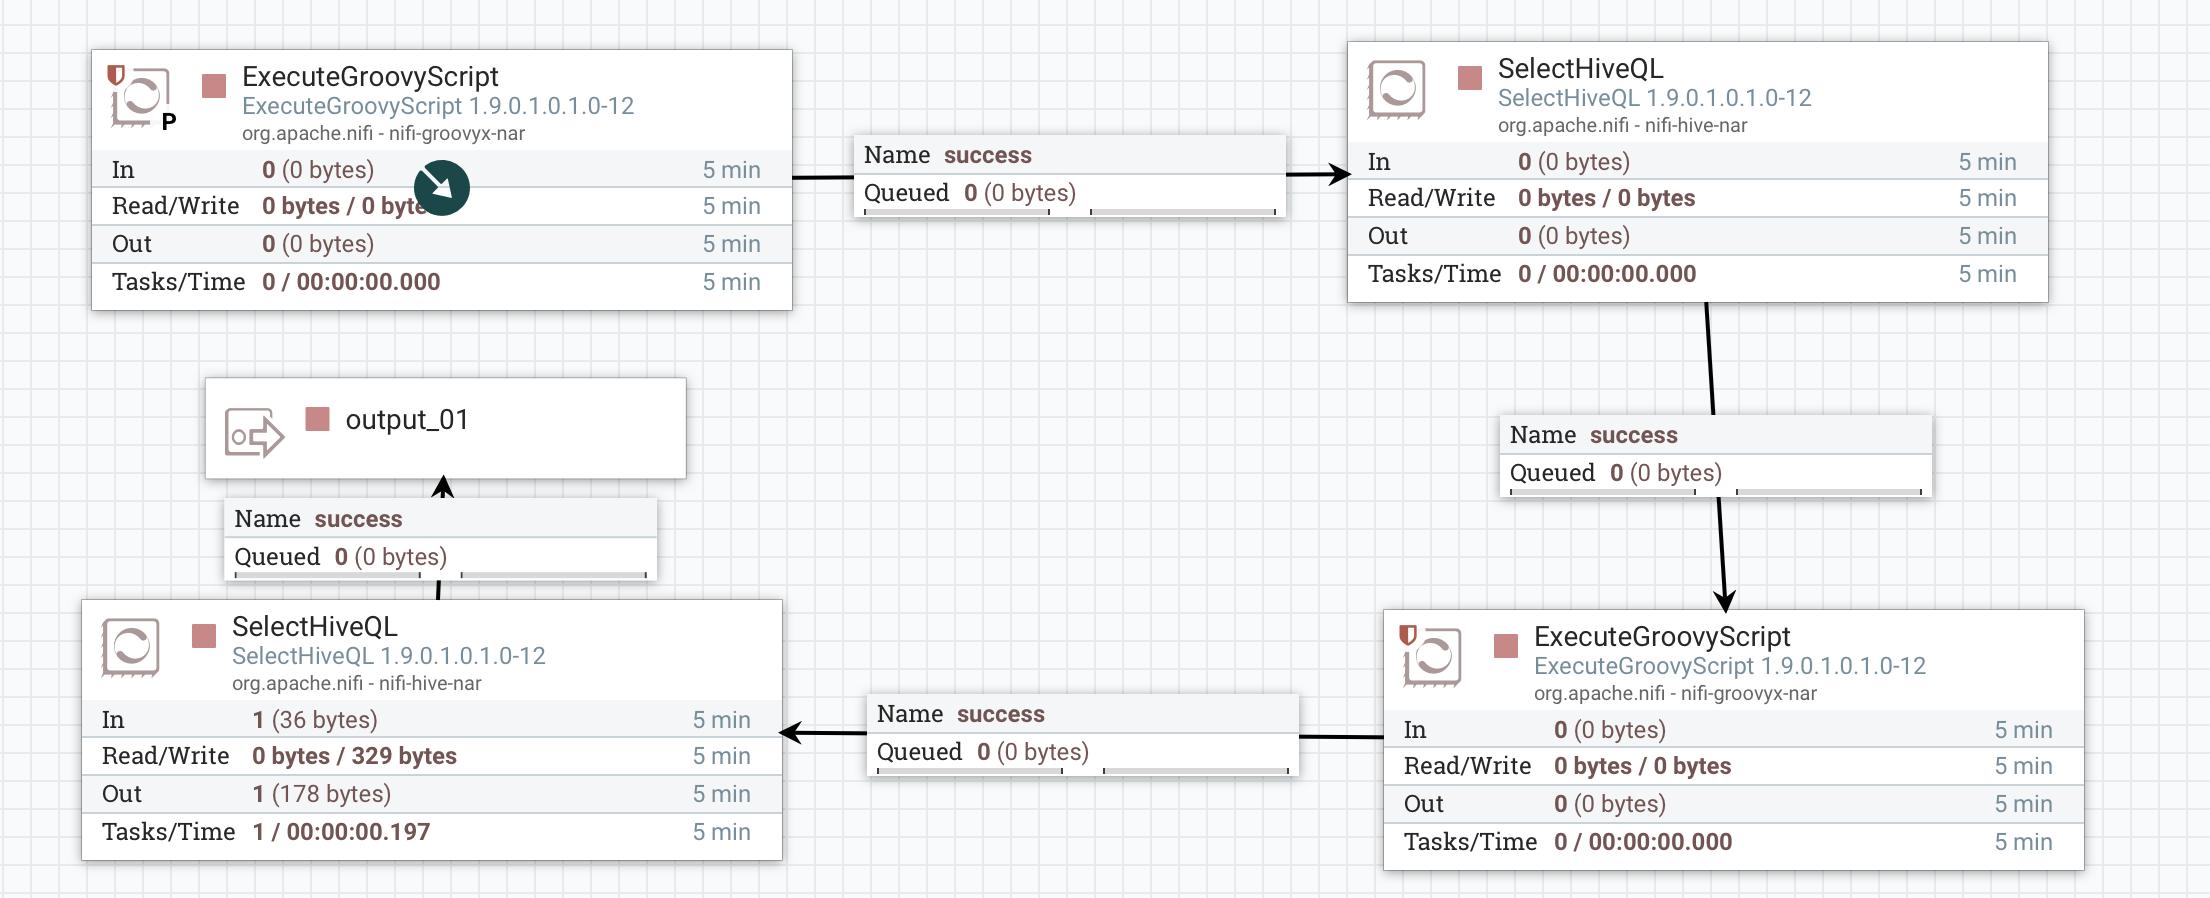Click Read/Write value 0 bytes / 329 bytes

(x=354, y=756)
